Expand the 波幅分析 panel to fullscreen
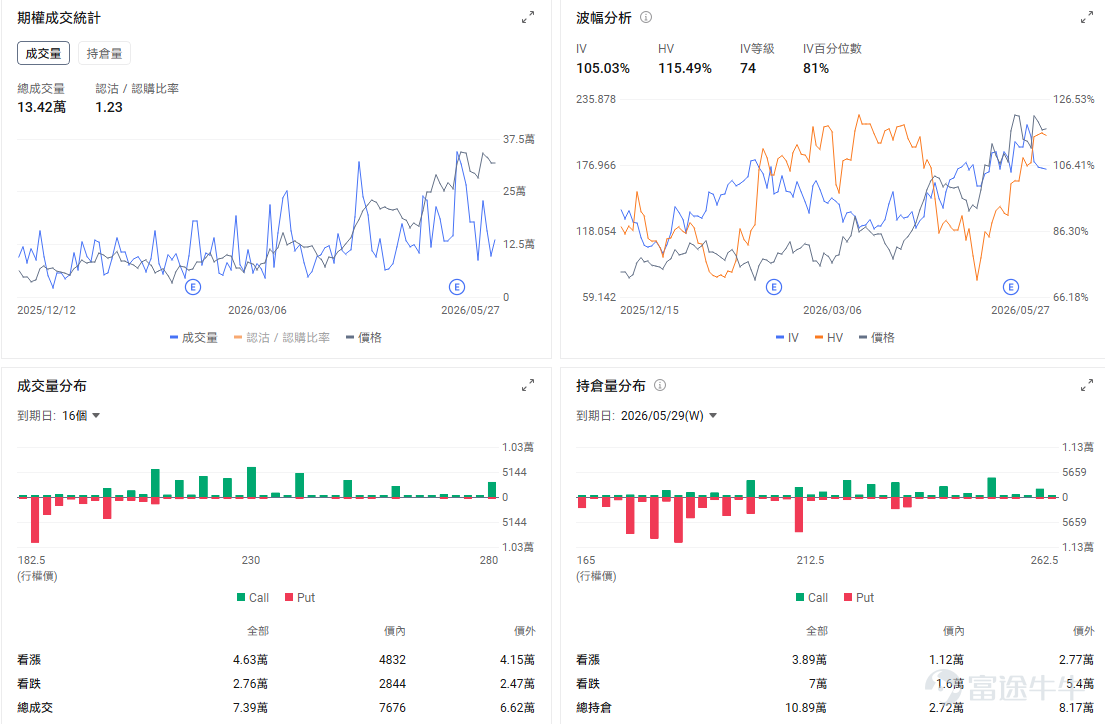 pos(1087,18)
